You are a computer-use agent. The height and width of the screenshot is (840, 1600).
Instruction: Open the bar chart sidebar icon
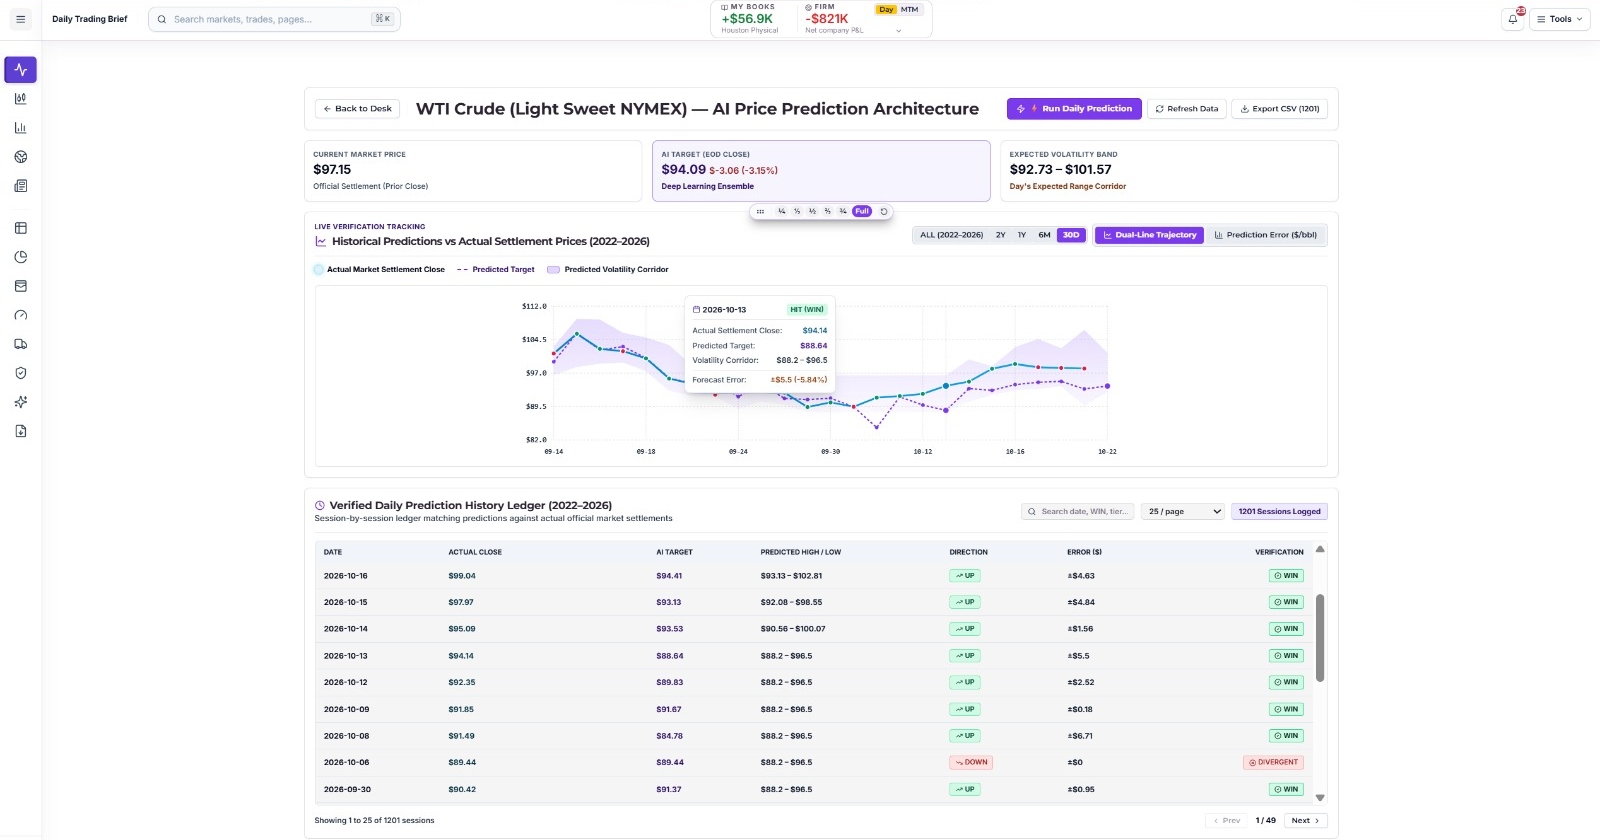coord(21,128)
